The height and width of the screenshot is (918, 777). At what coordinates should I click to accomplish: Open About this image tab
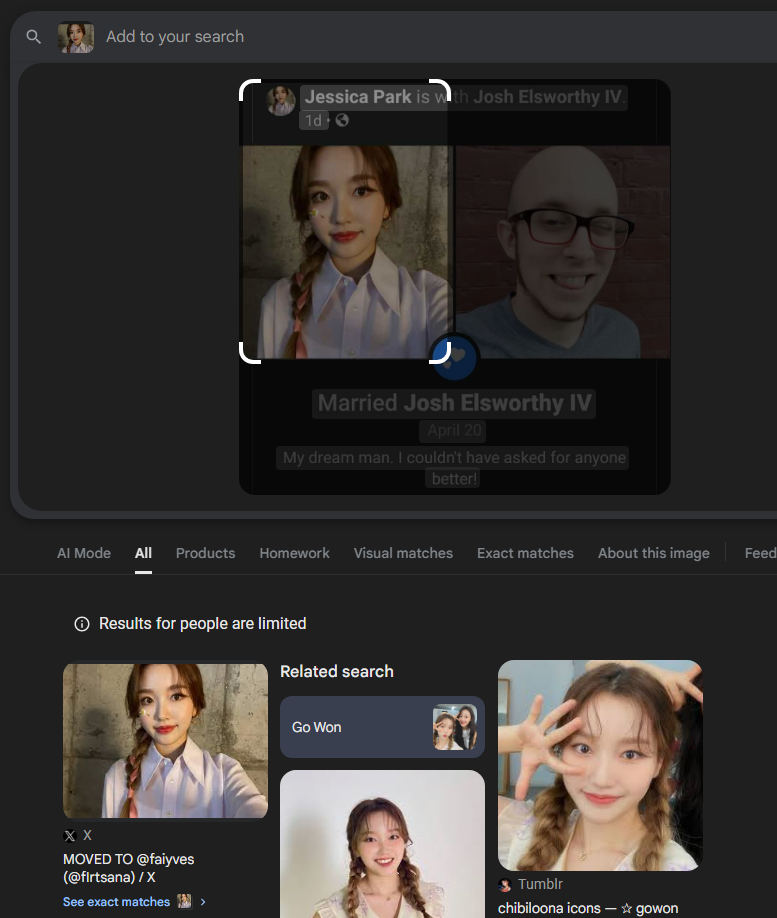tap(653, 553)
